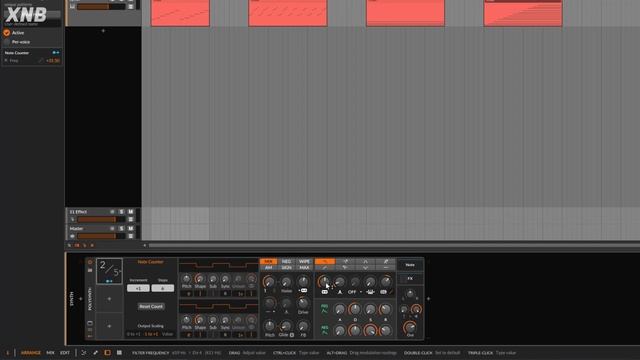Solo the Master track
This screenshot has height=360, width=640.
tap(122, 229)
